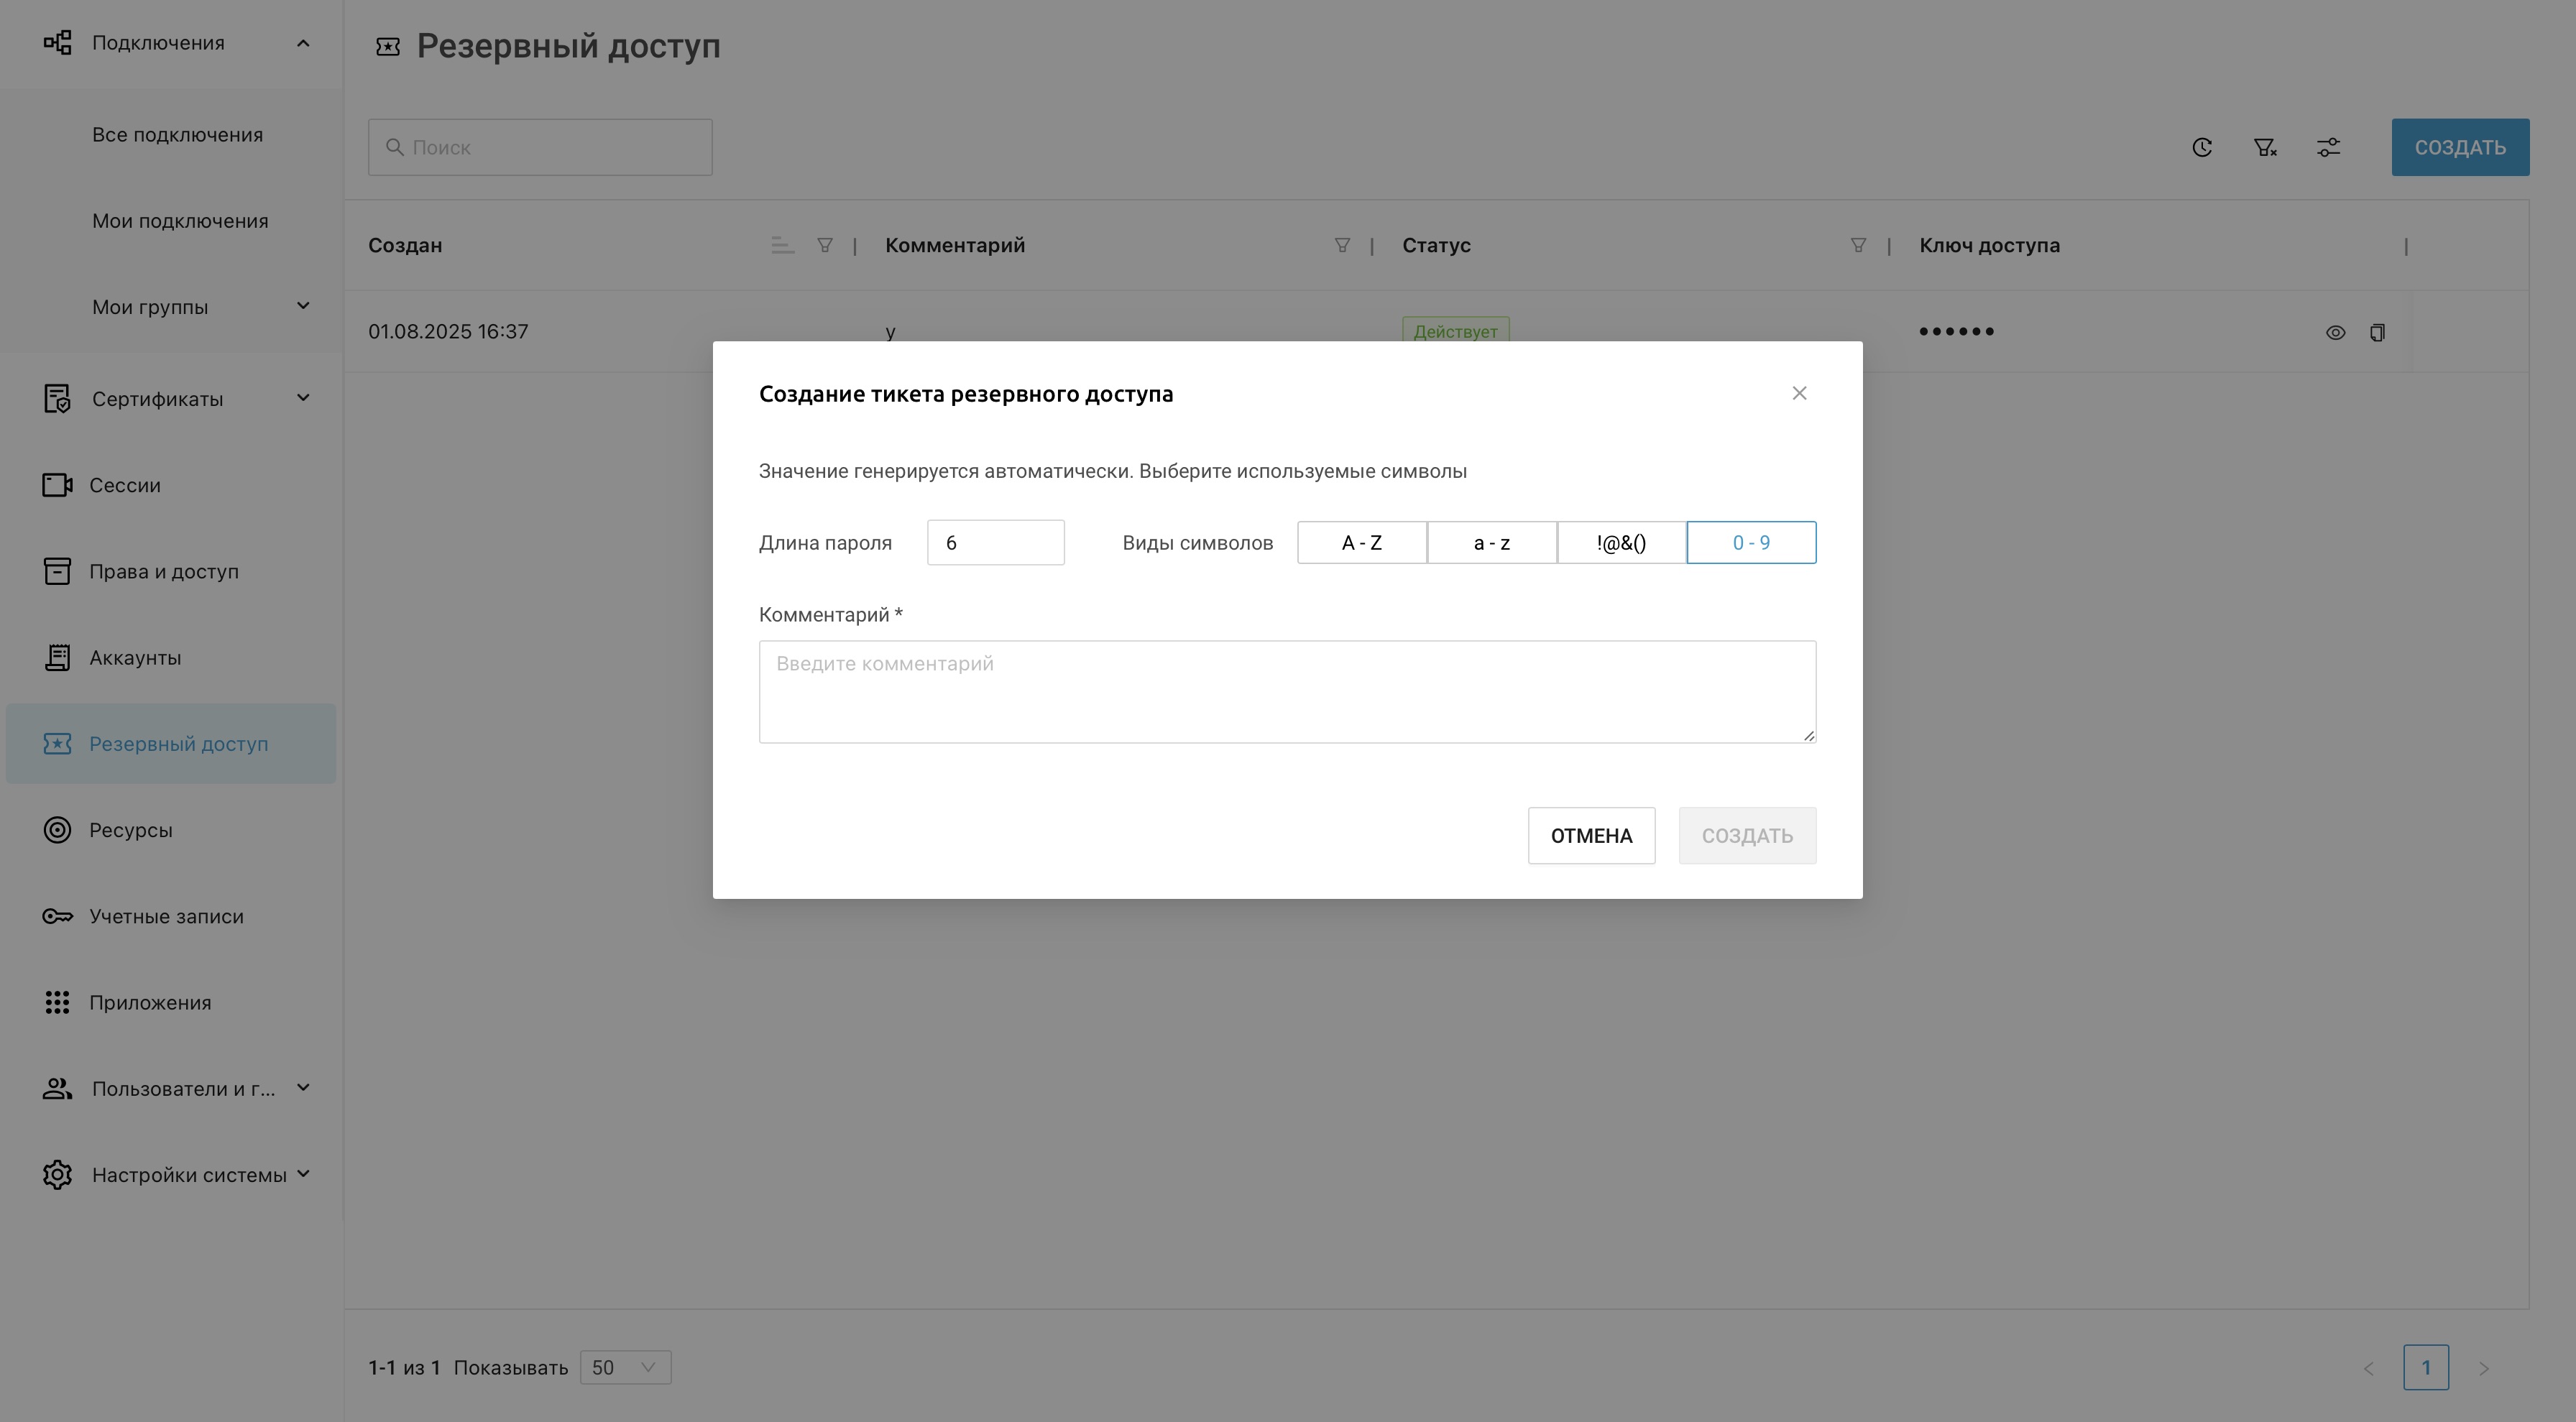The image size is (2576, 1422).
Task: Copy the access key with the copy icon
Action: [2377, 333]
